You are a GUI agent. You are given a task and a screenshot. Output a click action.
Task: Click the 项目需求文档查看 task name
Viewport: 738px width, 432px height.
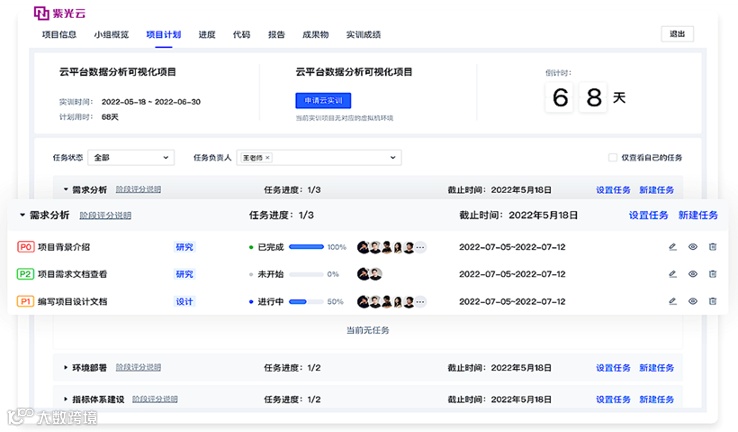click(x=72, y=274)
